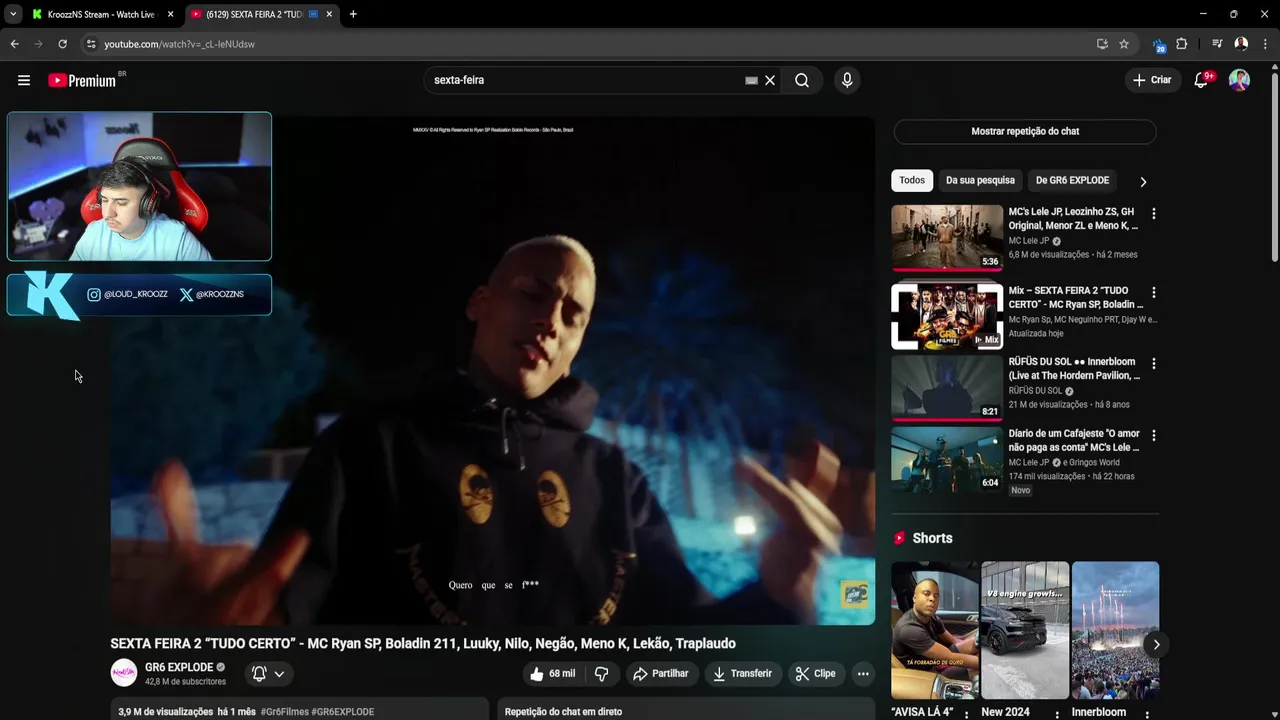Click the video player area
1280x720 pixels.
[x=492, y=370]
